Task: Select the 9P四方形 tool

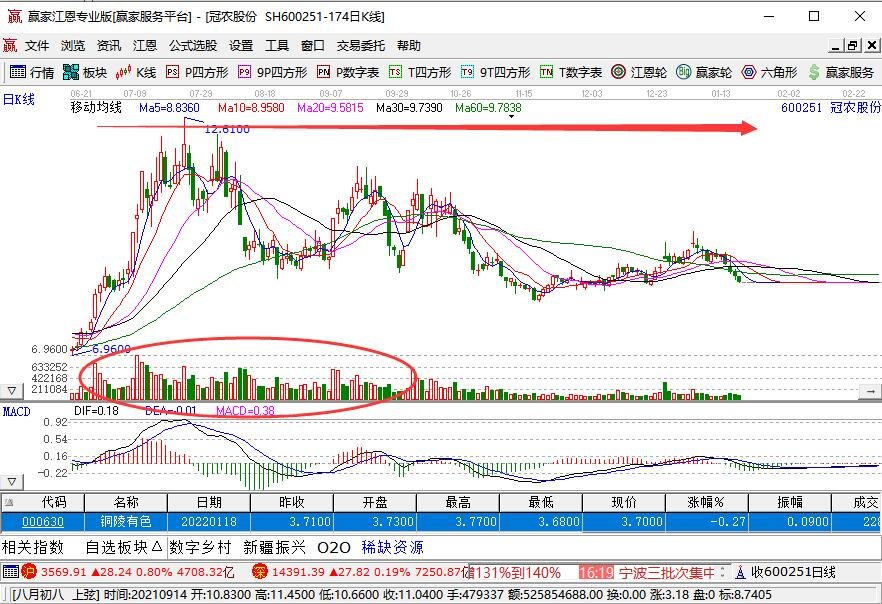Action: (268, 71)
